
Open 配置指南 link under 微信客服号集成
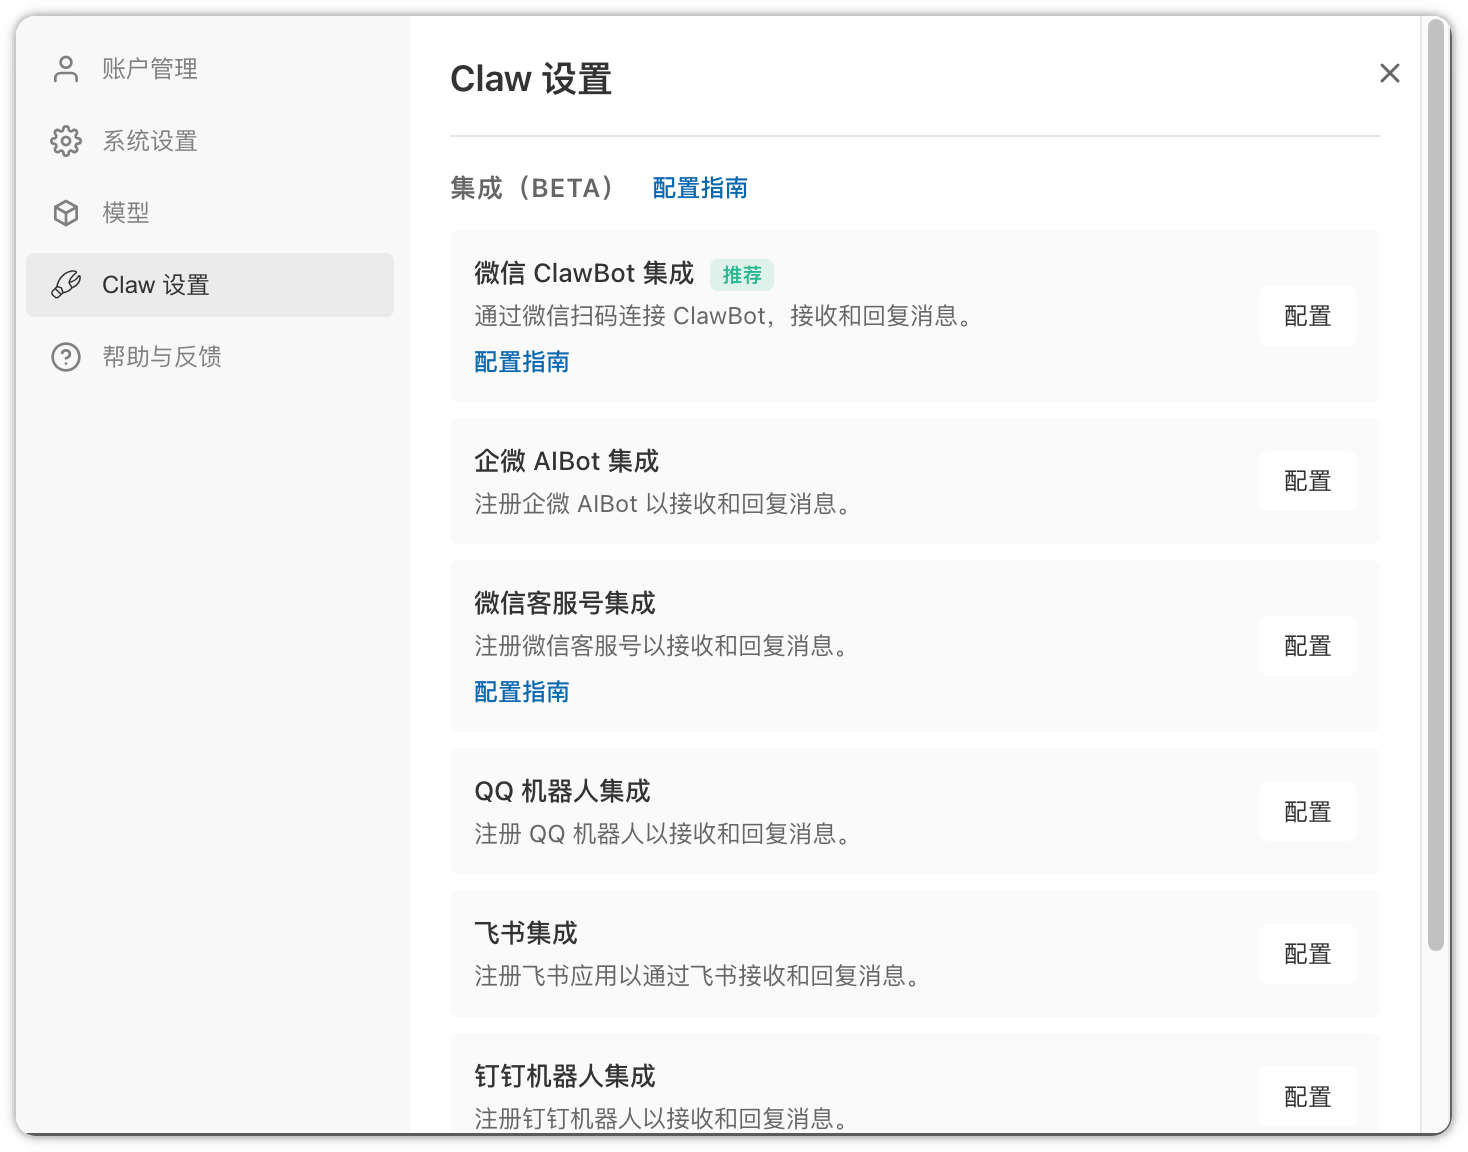(x=521, y=692)
